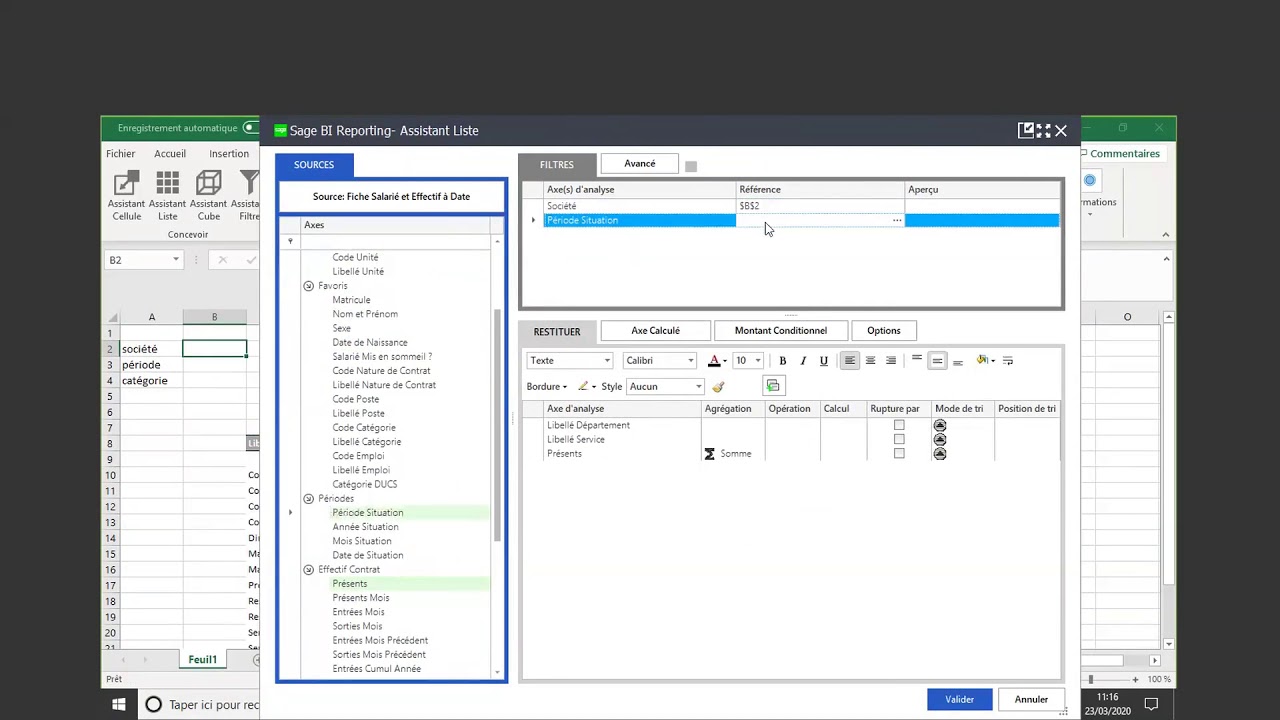Toggle Enregistrement automatique switch in Excel
1280x720 pixels.
(x=251, y=128)
